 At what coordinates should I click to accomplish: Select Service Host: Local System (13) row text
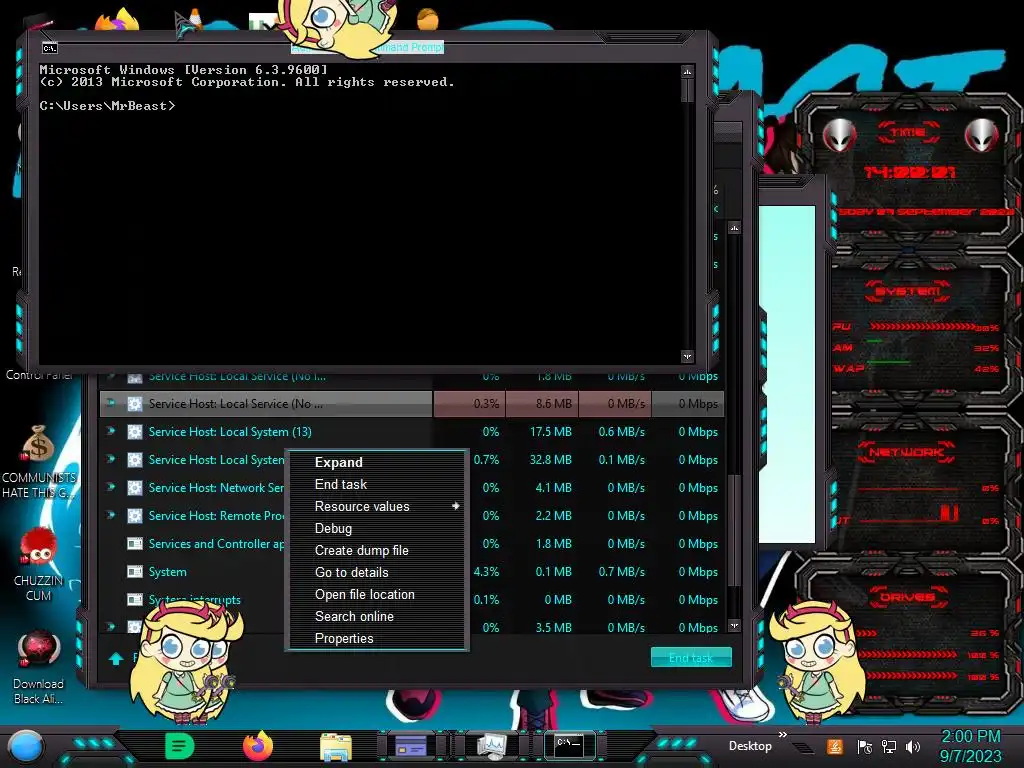click(230, 432)
